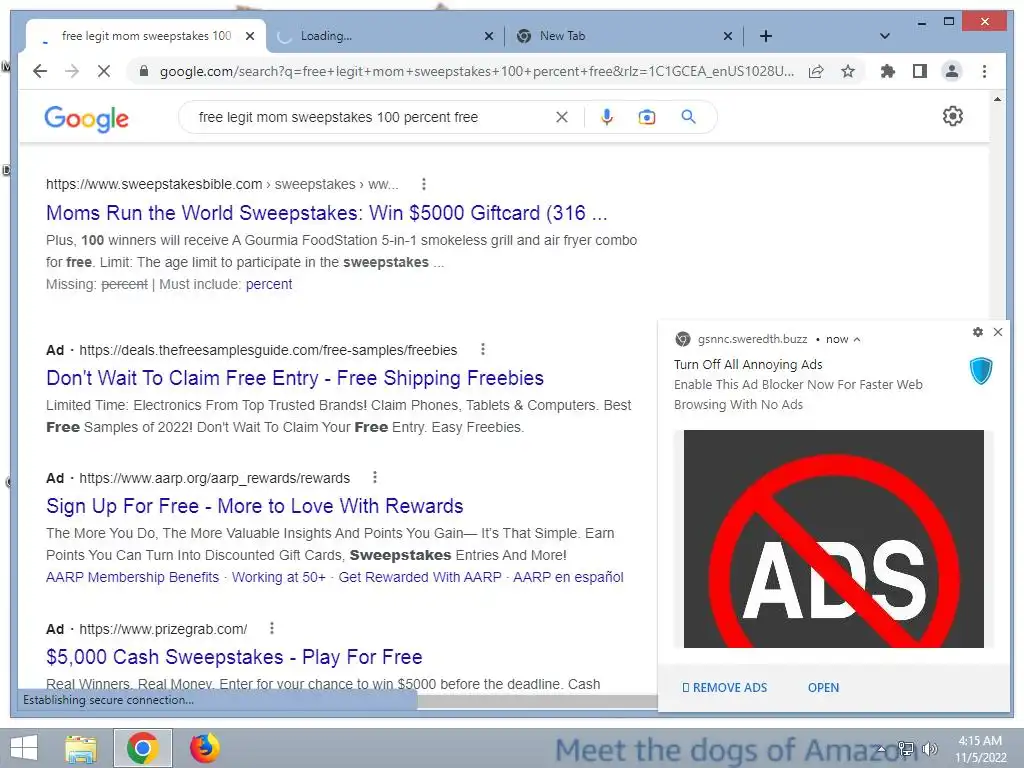Go back using the browser back arrow
Viewport: 1024px width, 768px height.
pos(40,71)
